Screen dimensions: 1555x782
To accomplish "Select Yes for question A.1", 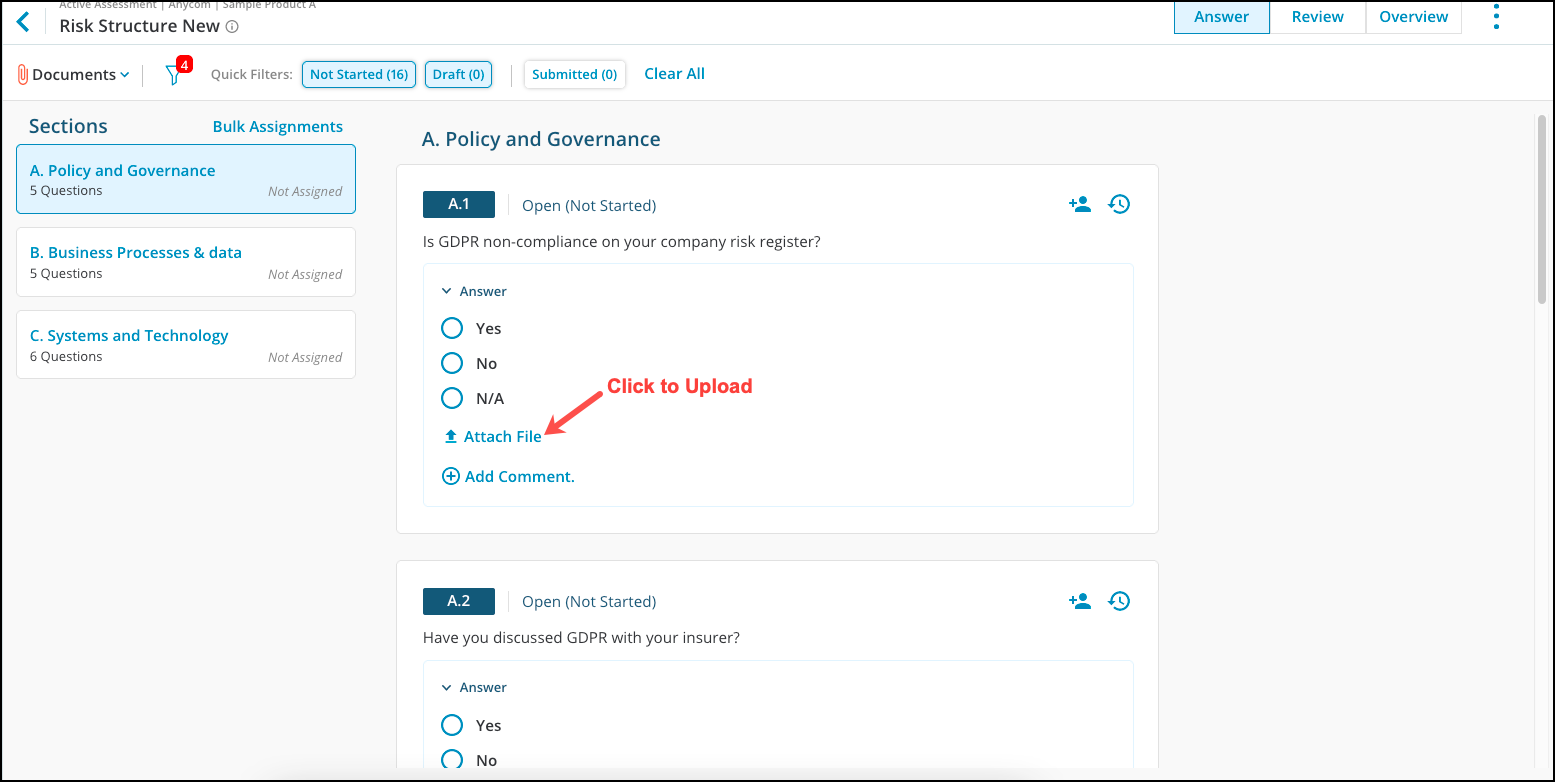I will coord(452,328).
